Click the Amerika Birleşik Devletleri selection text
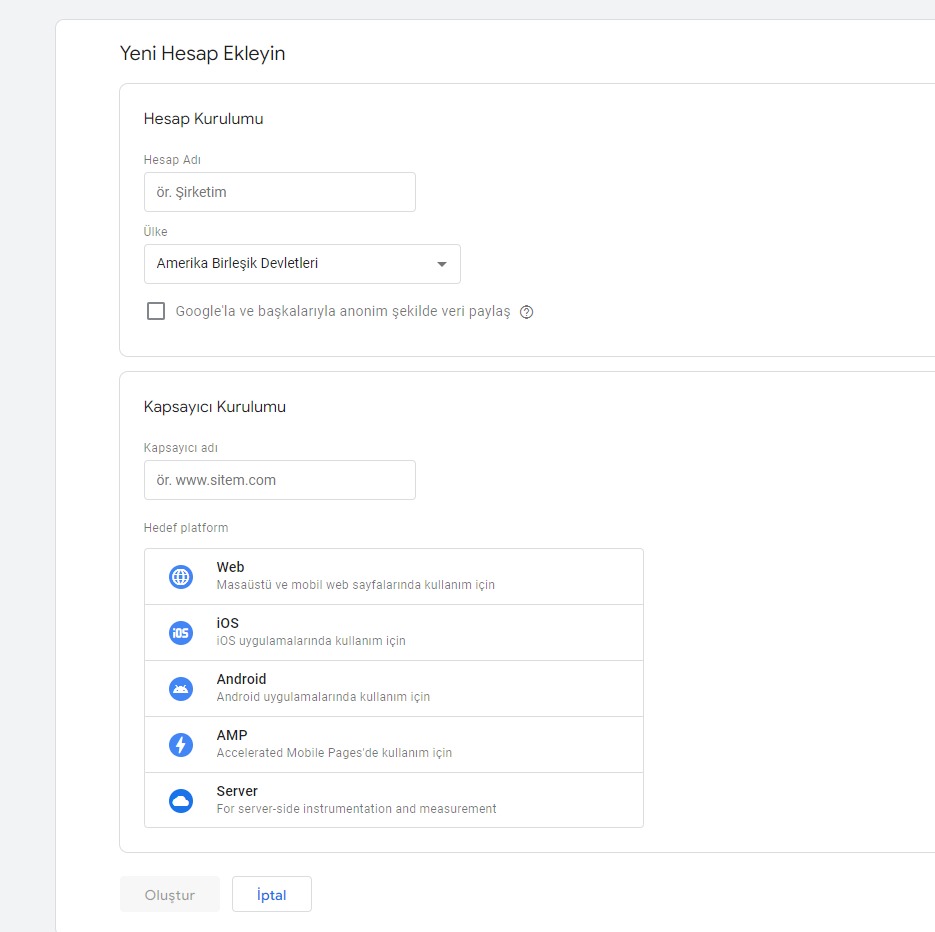 coord(237,263)
